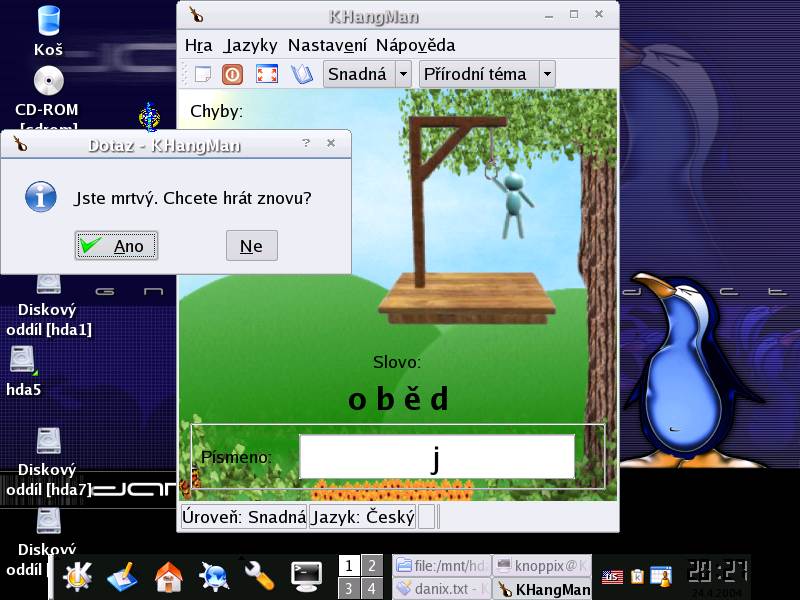Image resolution: width=800 pixels, height=600 pixels.
Task: Click the "Chyby:" label
Action: 216,111
